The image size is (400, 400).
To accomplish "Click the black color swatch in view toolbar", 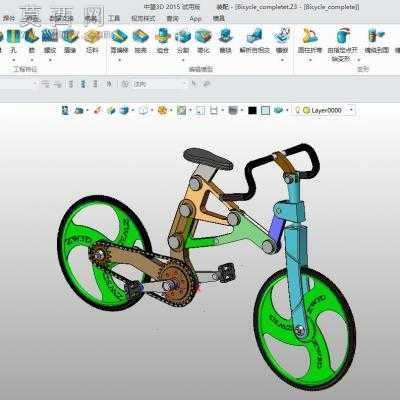I will 253,110.
